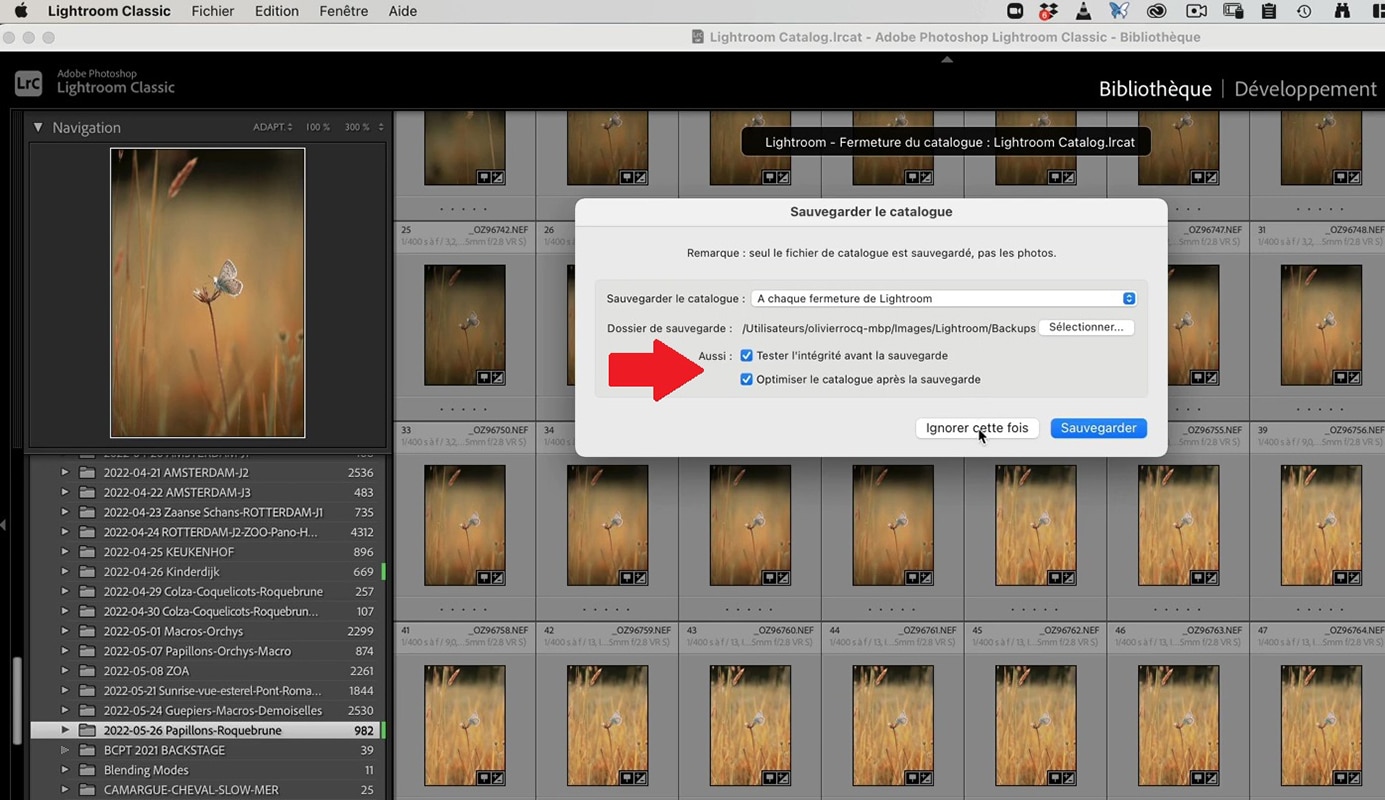
Task: Select thumbnail 45 _OZ96762.NEF
Action: click(1035, 725)
